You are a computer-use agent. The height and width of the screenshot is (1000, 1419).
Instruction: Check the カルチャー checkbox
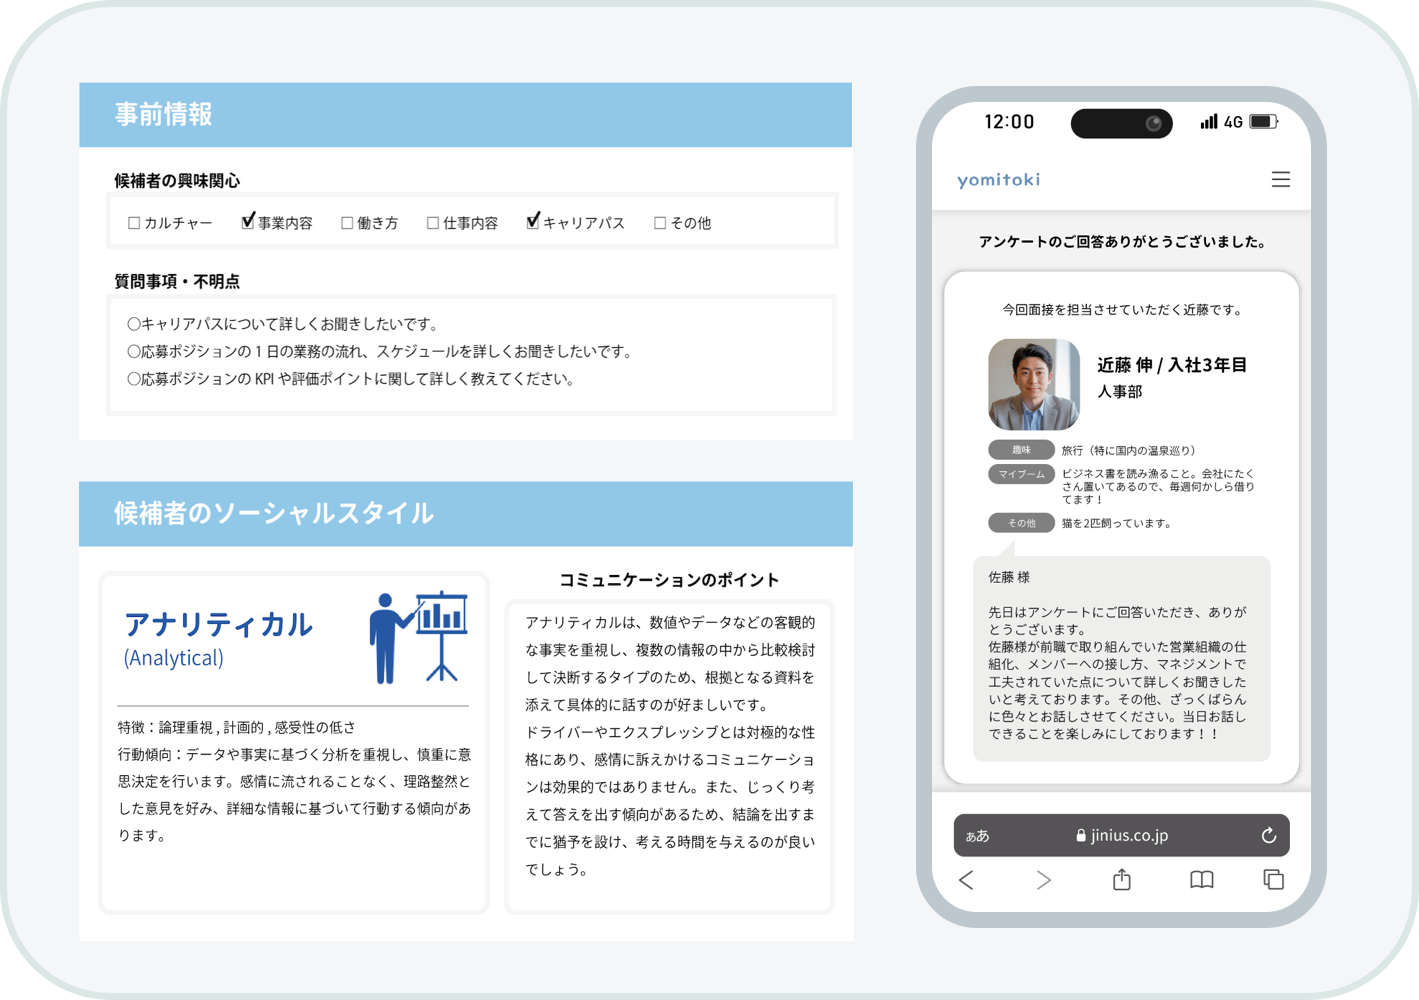[x=134, y=223]
